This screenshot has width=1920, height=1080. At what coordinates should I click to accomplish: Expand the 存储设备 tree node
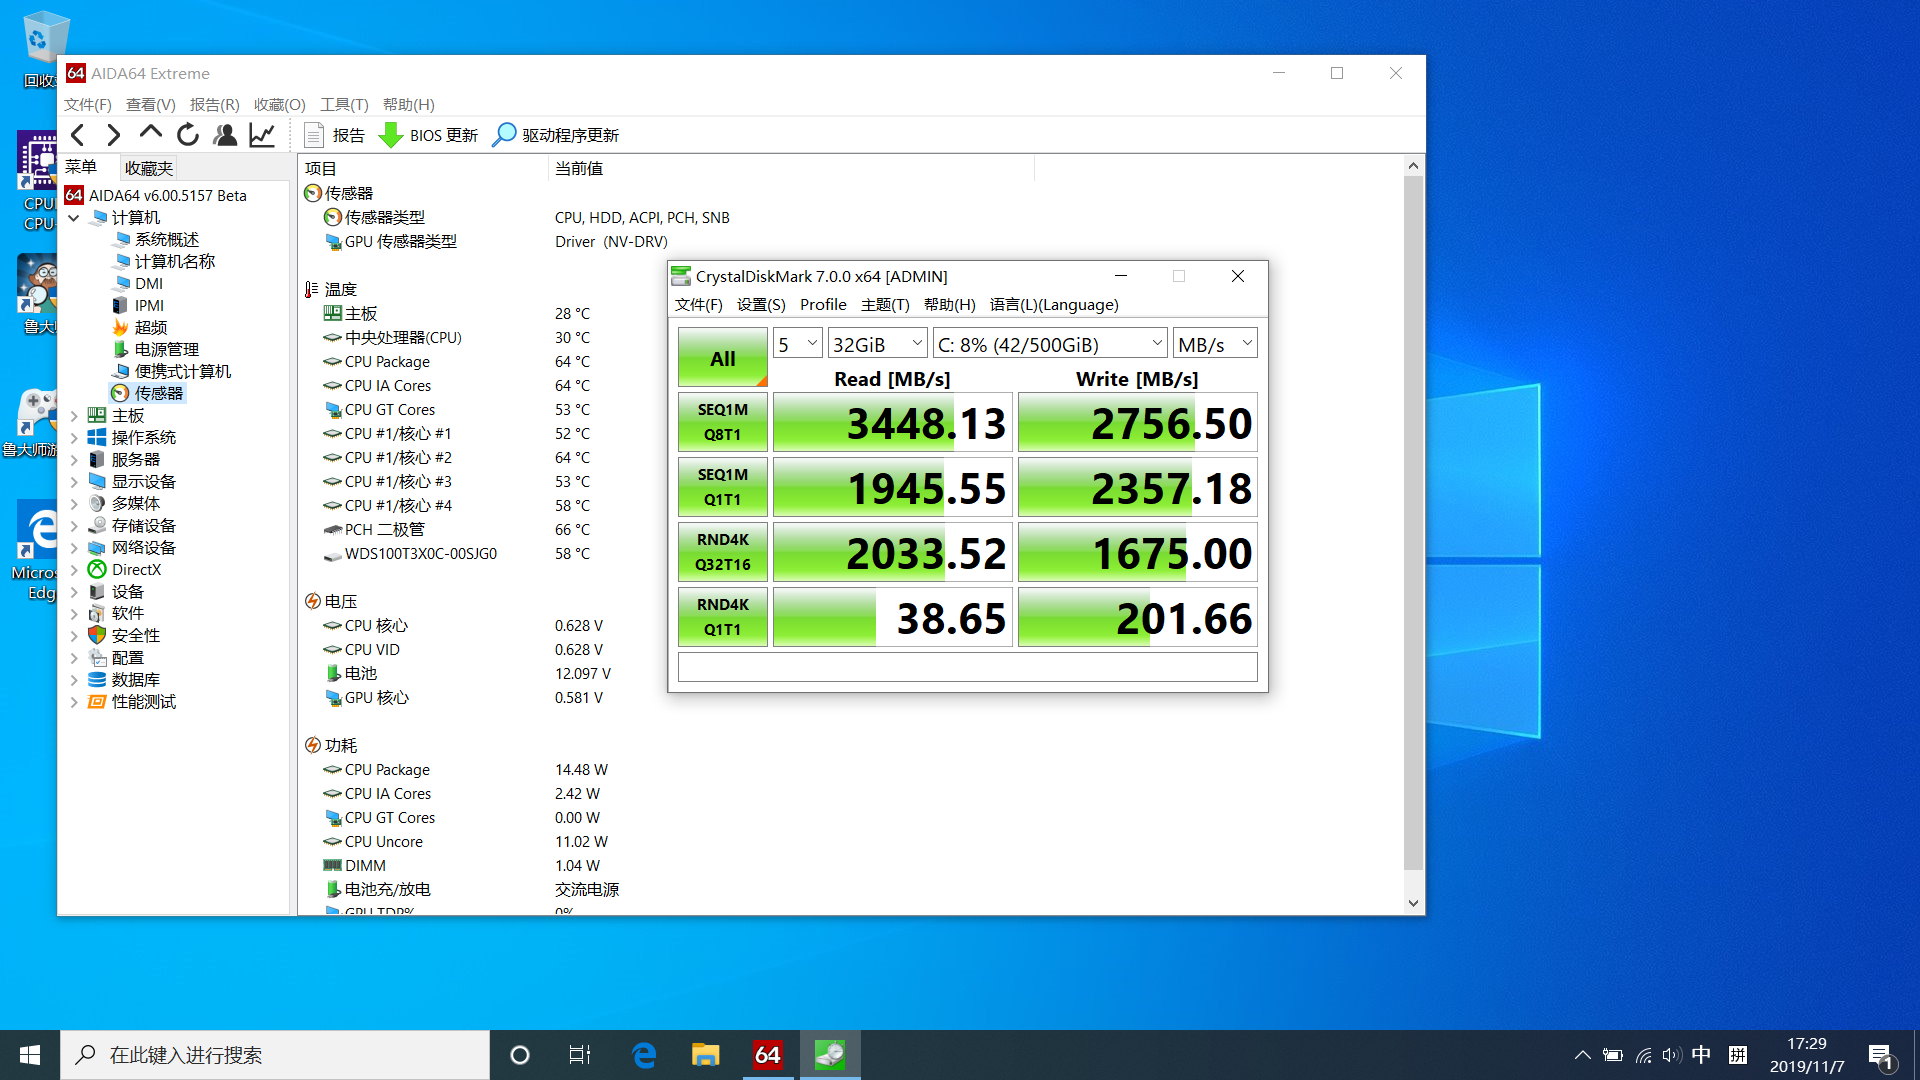point(74,526)
